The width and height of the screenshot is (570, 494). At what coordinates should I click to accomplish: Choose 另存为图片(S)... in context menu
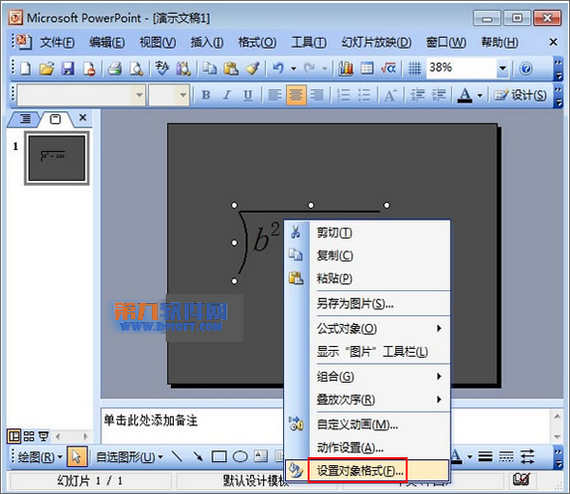click(x=368, y=304)
